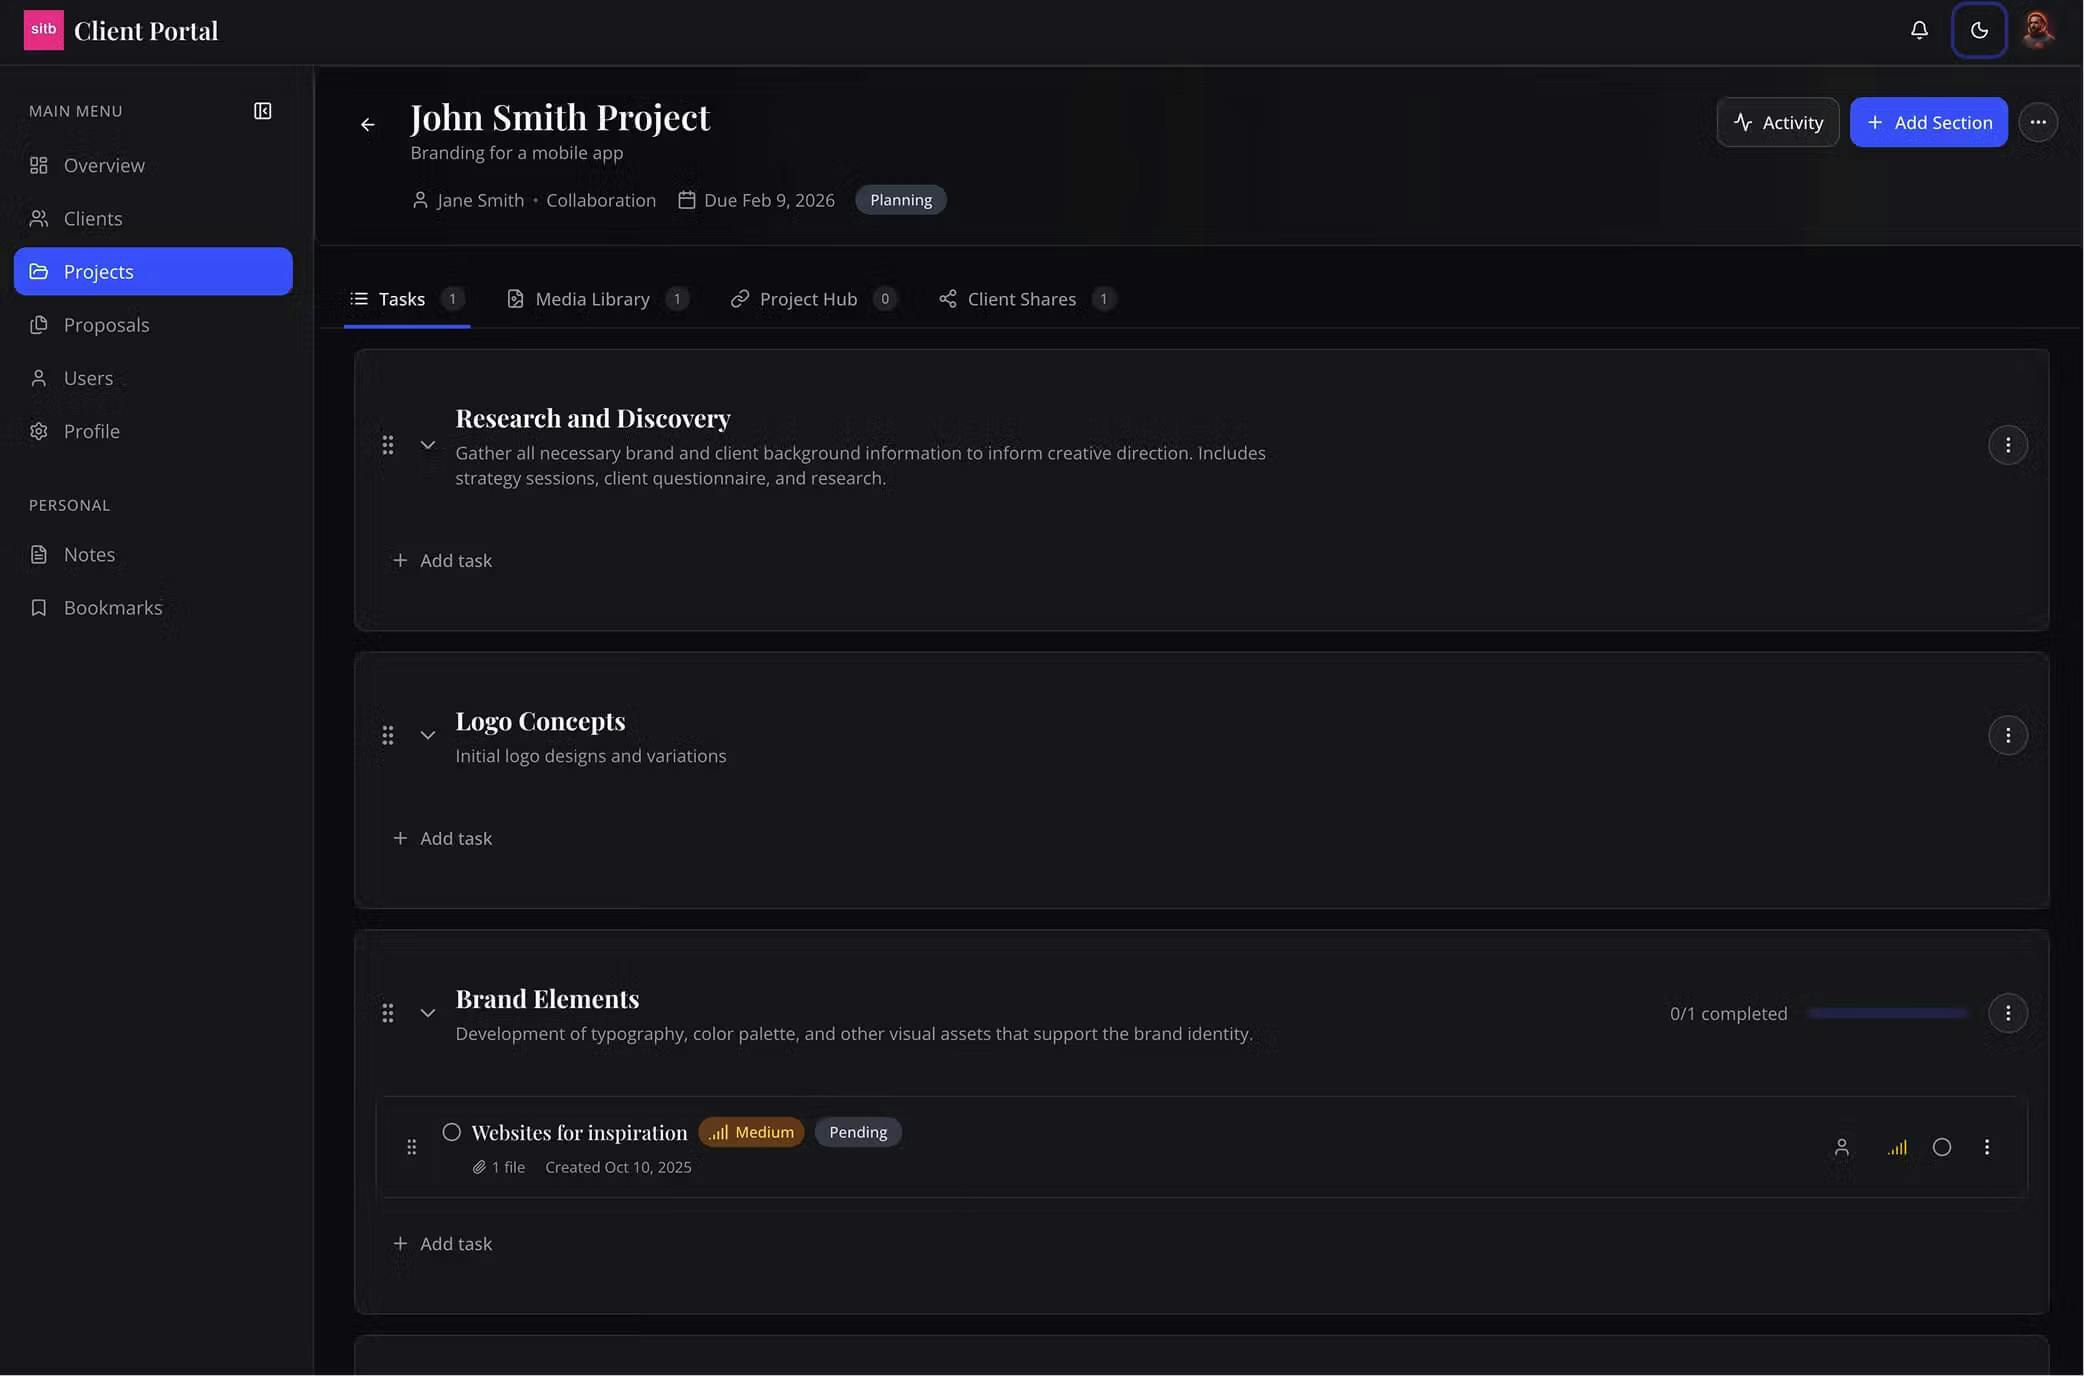Mark Websites for inspiration task complete
The width and height of the screenshot is (2084, 1376).
pos(451,1131)
